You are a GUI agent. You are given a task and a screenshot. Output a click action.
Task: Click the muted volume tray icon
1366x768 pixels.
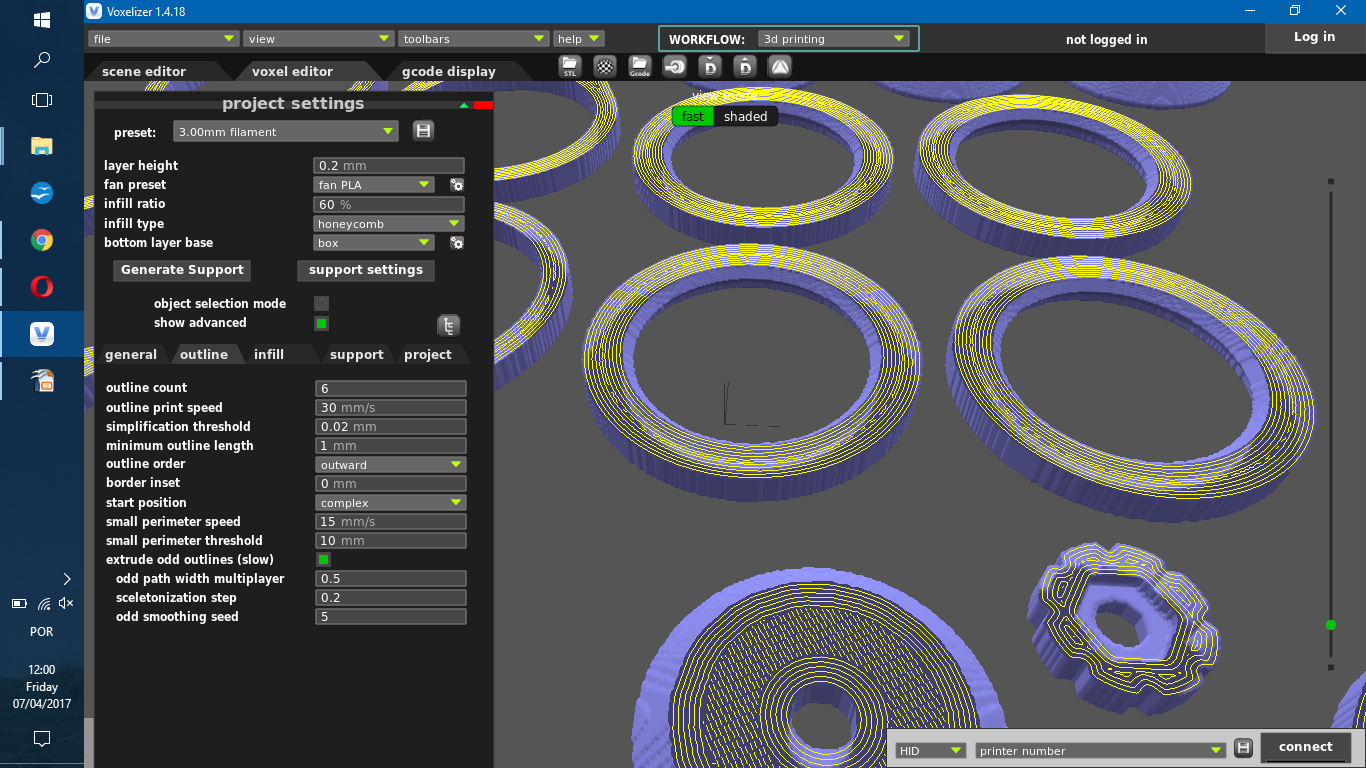tap(66, 603)
